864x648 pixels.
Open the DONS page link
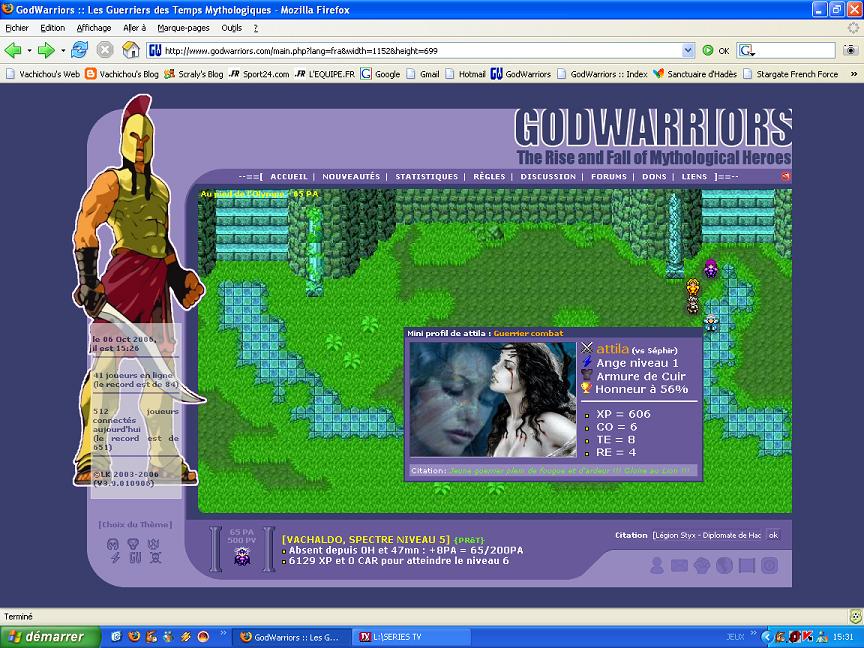[x=654, y=176]
